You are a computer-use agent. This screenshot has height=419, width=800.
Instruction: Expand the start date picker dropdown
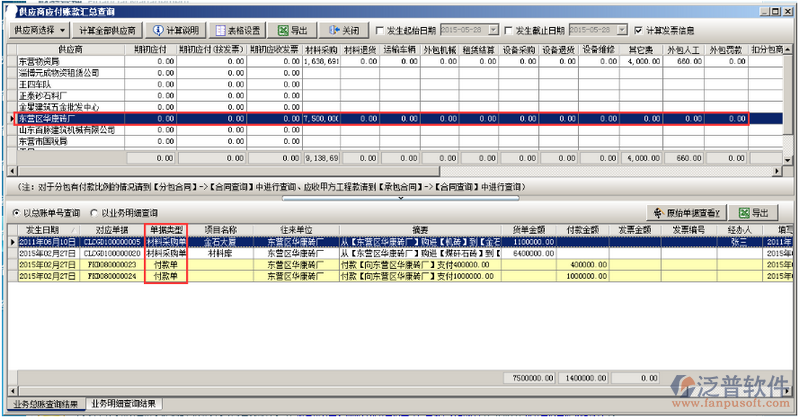coord(493,31)
